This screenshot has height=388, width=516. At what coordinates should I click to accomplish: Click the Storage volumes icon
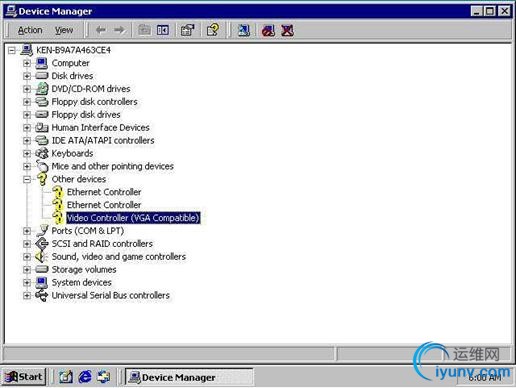click(42, 269)
